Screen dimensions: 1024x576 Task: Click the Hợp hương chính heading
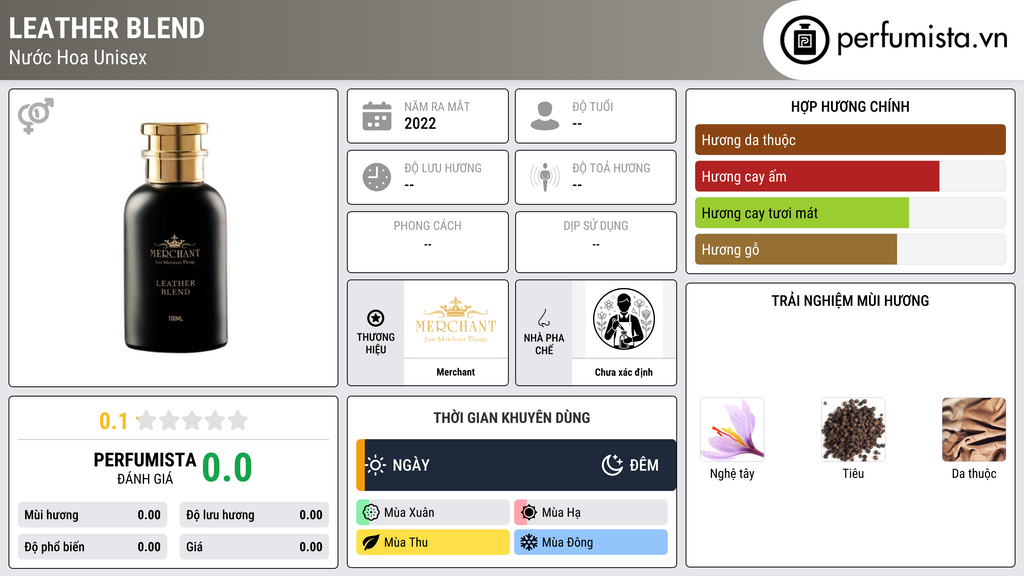coord(850,106)
